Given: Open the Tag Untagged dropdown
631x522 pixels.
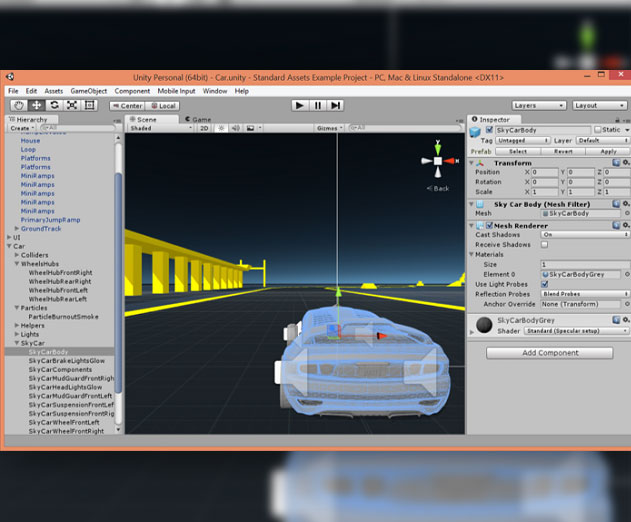Looking at the screenshot, I should (523, 140).
